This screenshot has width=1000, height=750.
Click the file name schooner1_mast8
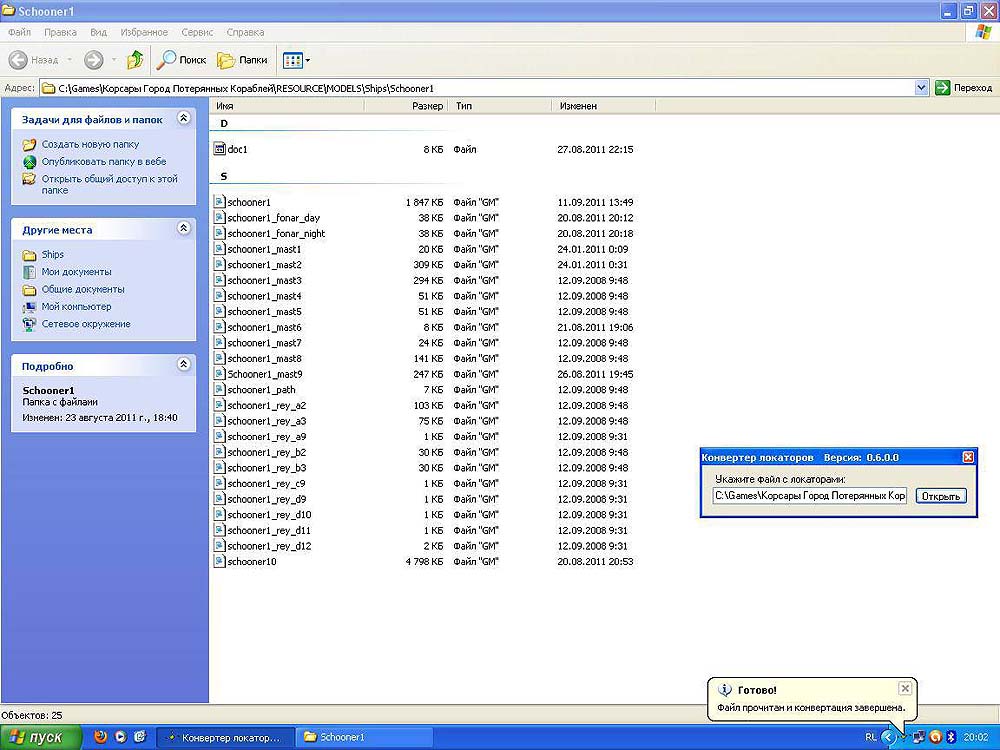[x=264, y=358]
